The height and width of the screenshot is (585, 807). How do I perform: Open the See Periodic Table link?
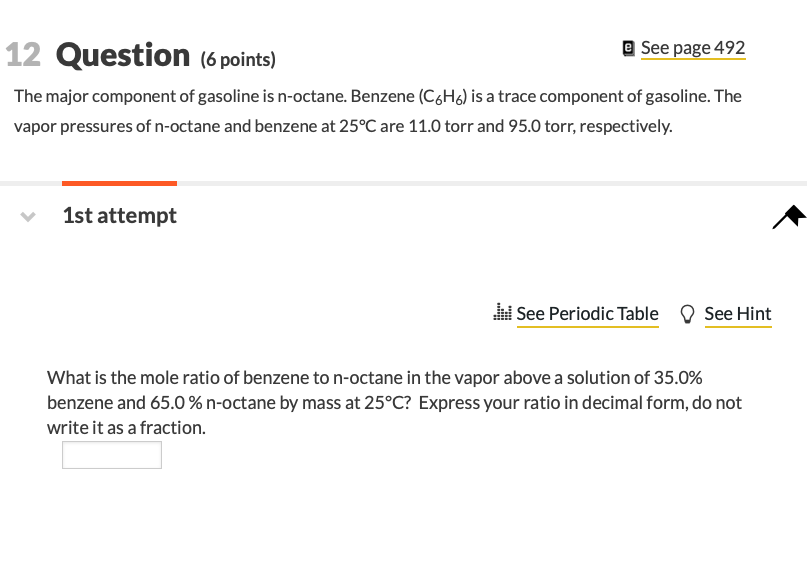pyautogui.click(x=587, y=313)
